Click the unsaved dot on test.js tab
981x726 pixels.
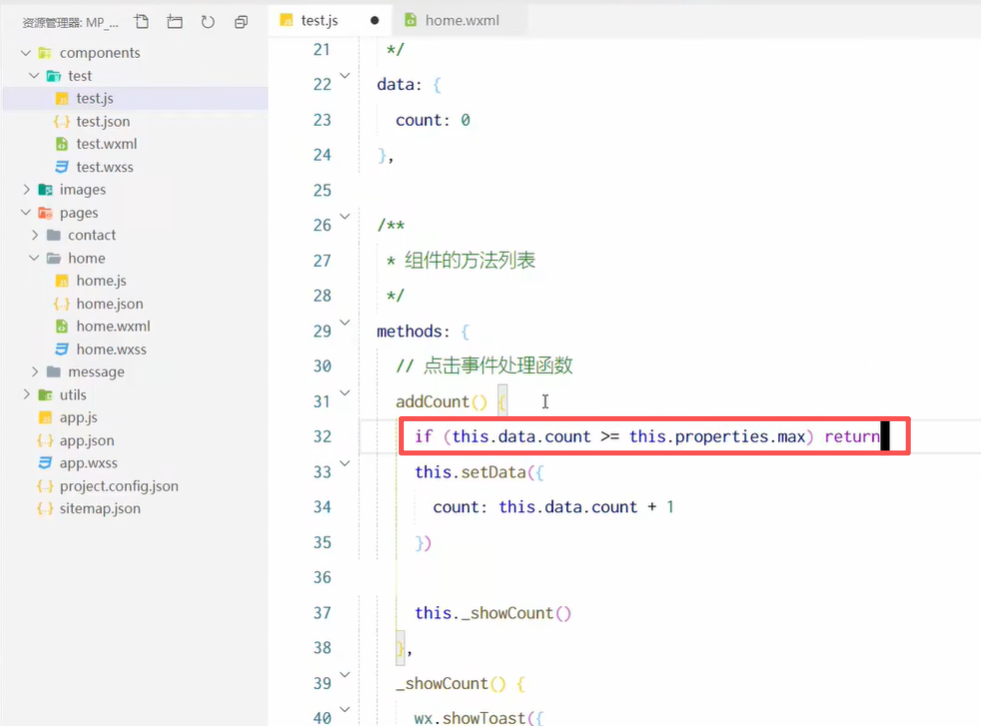[x=374, y=21]
